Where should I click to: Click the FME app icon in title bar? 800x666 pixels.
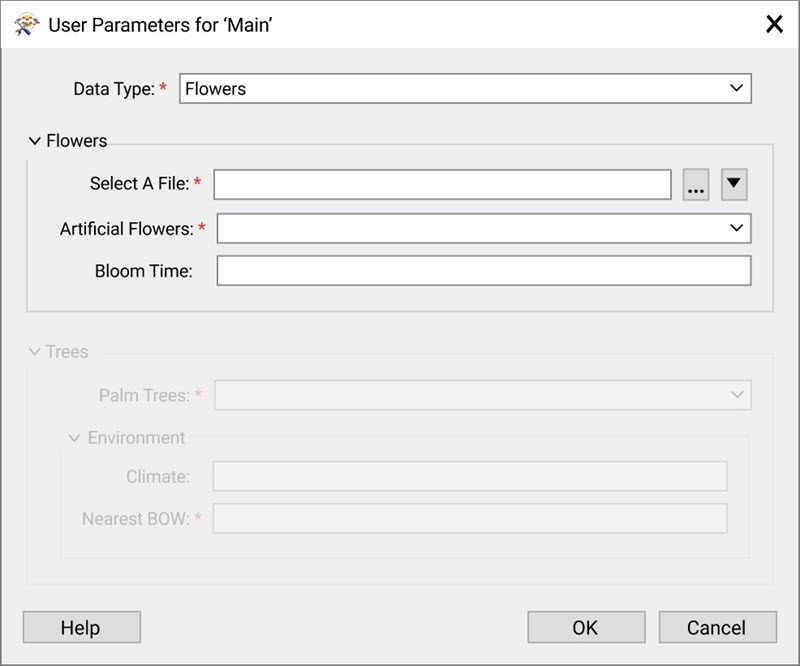point(27,24)
